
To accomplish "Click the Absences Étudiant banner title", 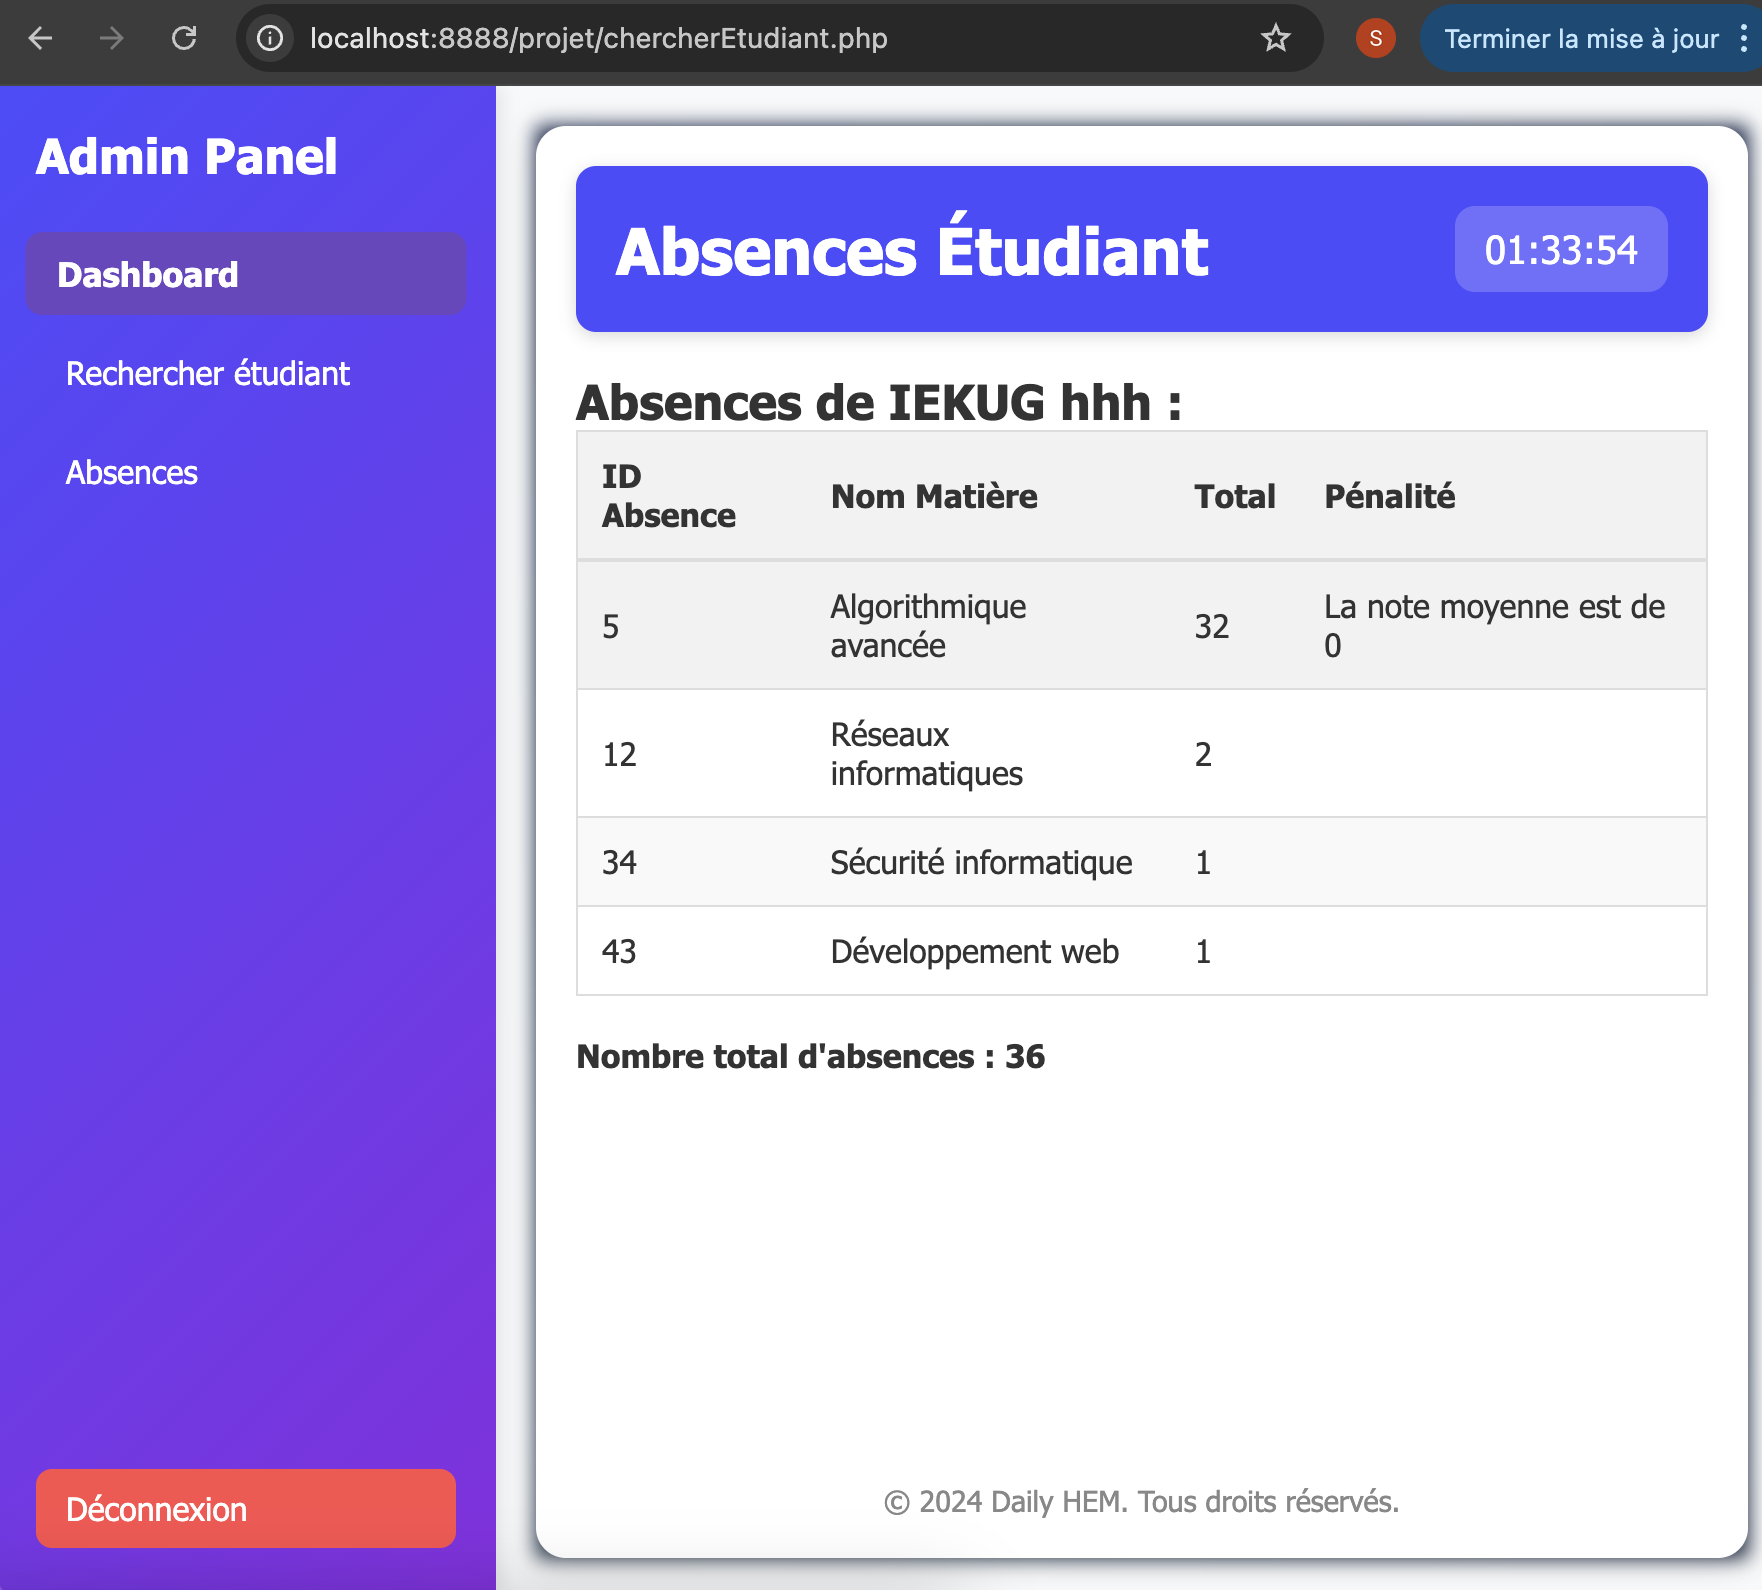I will tap(911, 250).
